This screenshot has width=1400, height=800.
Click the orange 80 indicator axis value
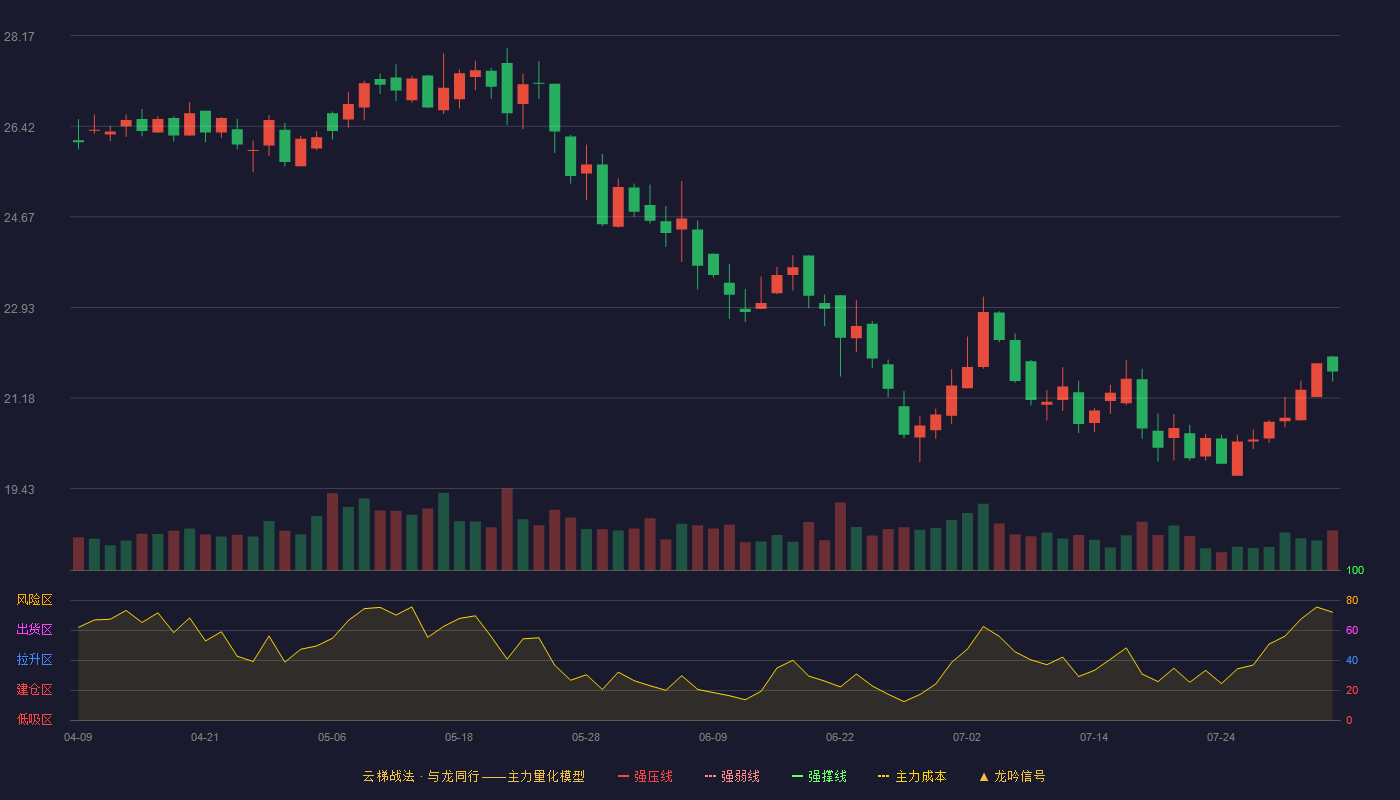[1352, 600]
